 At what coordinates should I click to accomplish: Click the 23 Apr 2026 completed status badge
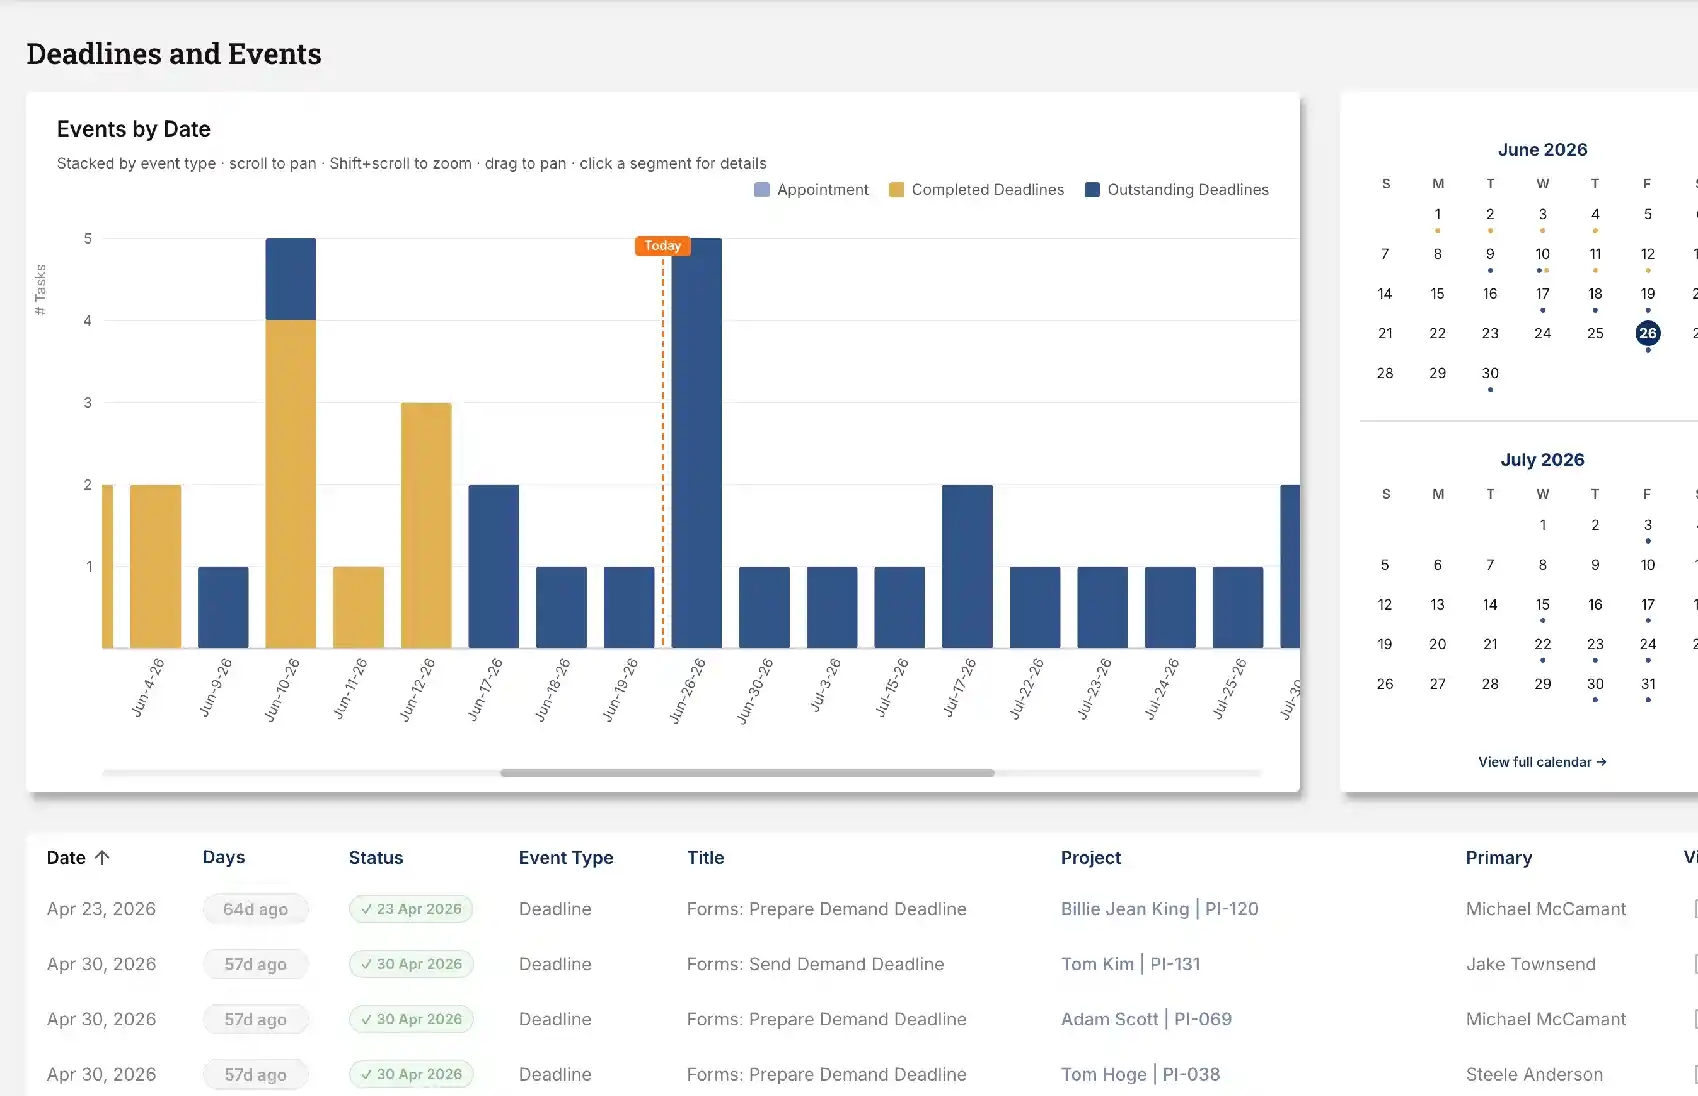(x=411, y=909)
